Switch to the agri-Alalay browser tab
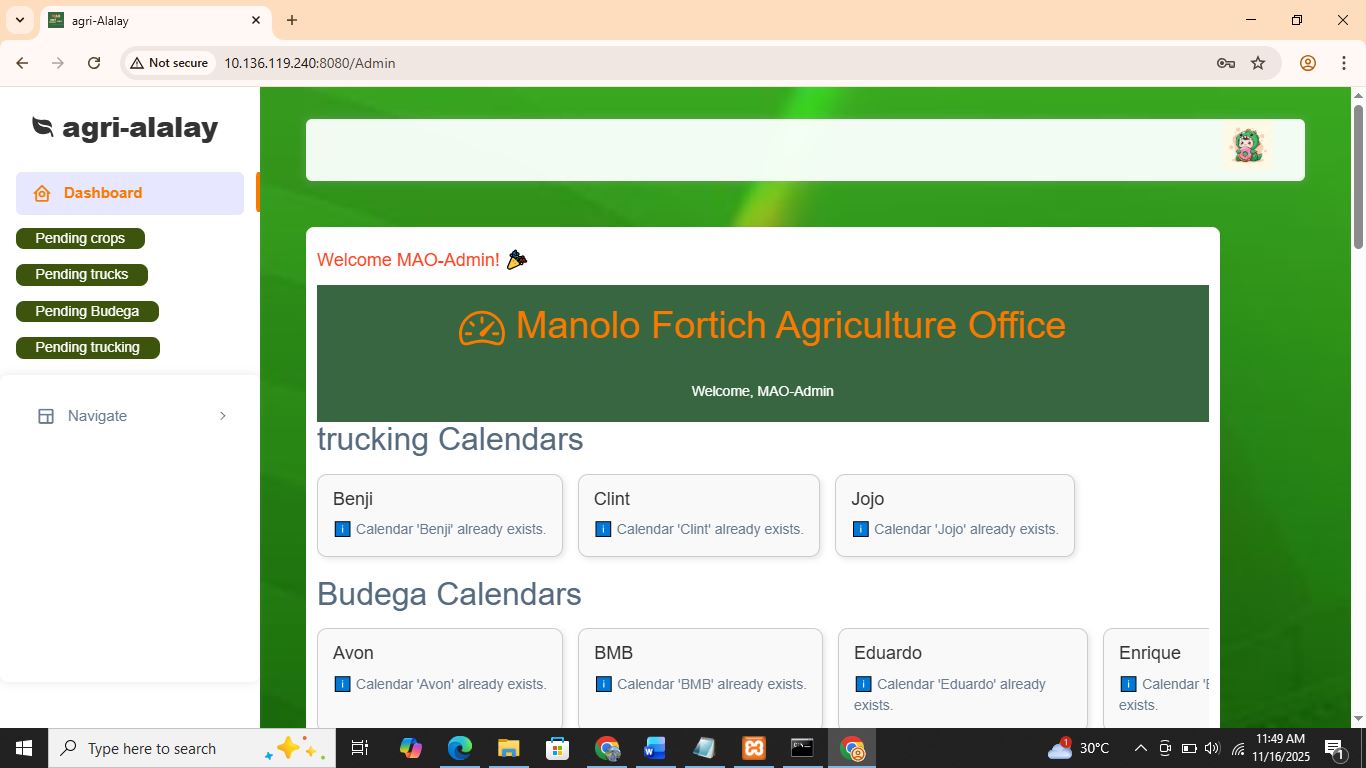1366x768 pixels. tap(150, 20)
